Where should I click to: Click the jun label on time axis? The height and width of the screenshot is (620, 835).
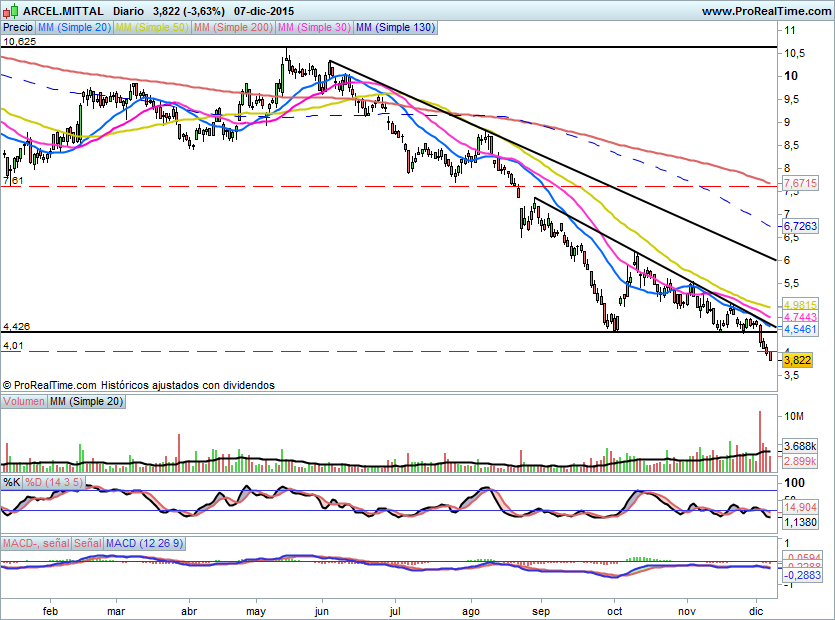pos(322,611)
